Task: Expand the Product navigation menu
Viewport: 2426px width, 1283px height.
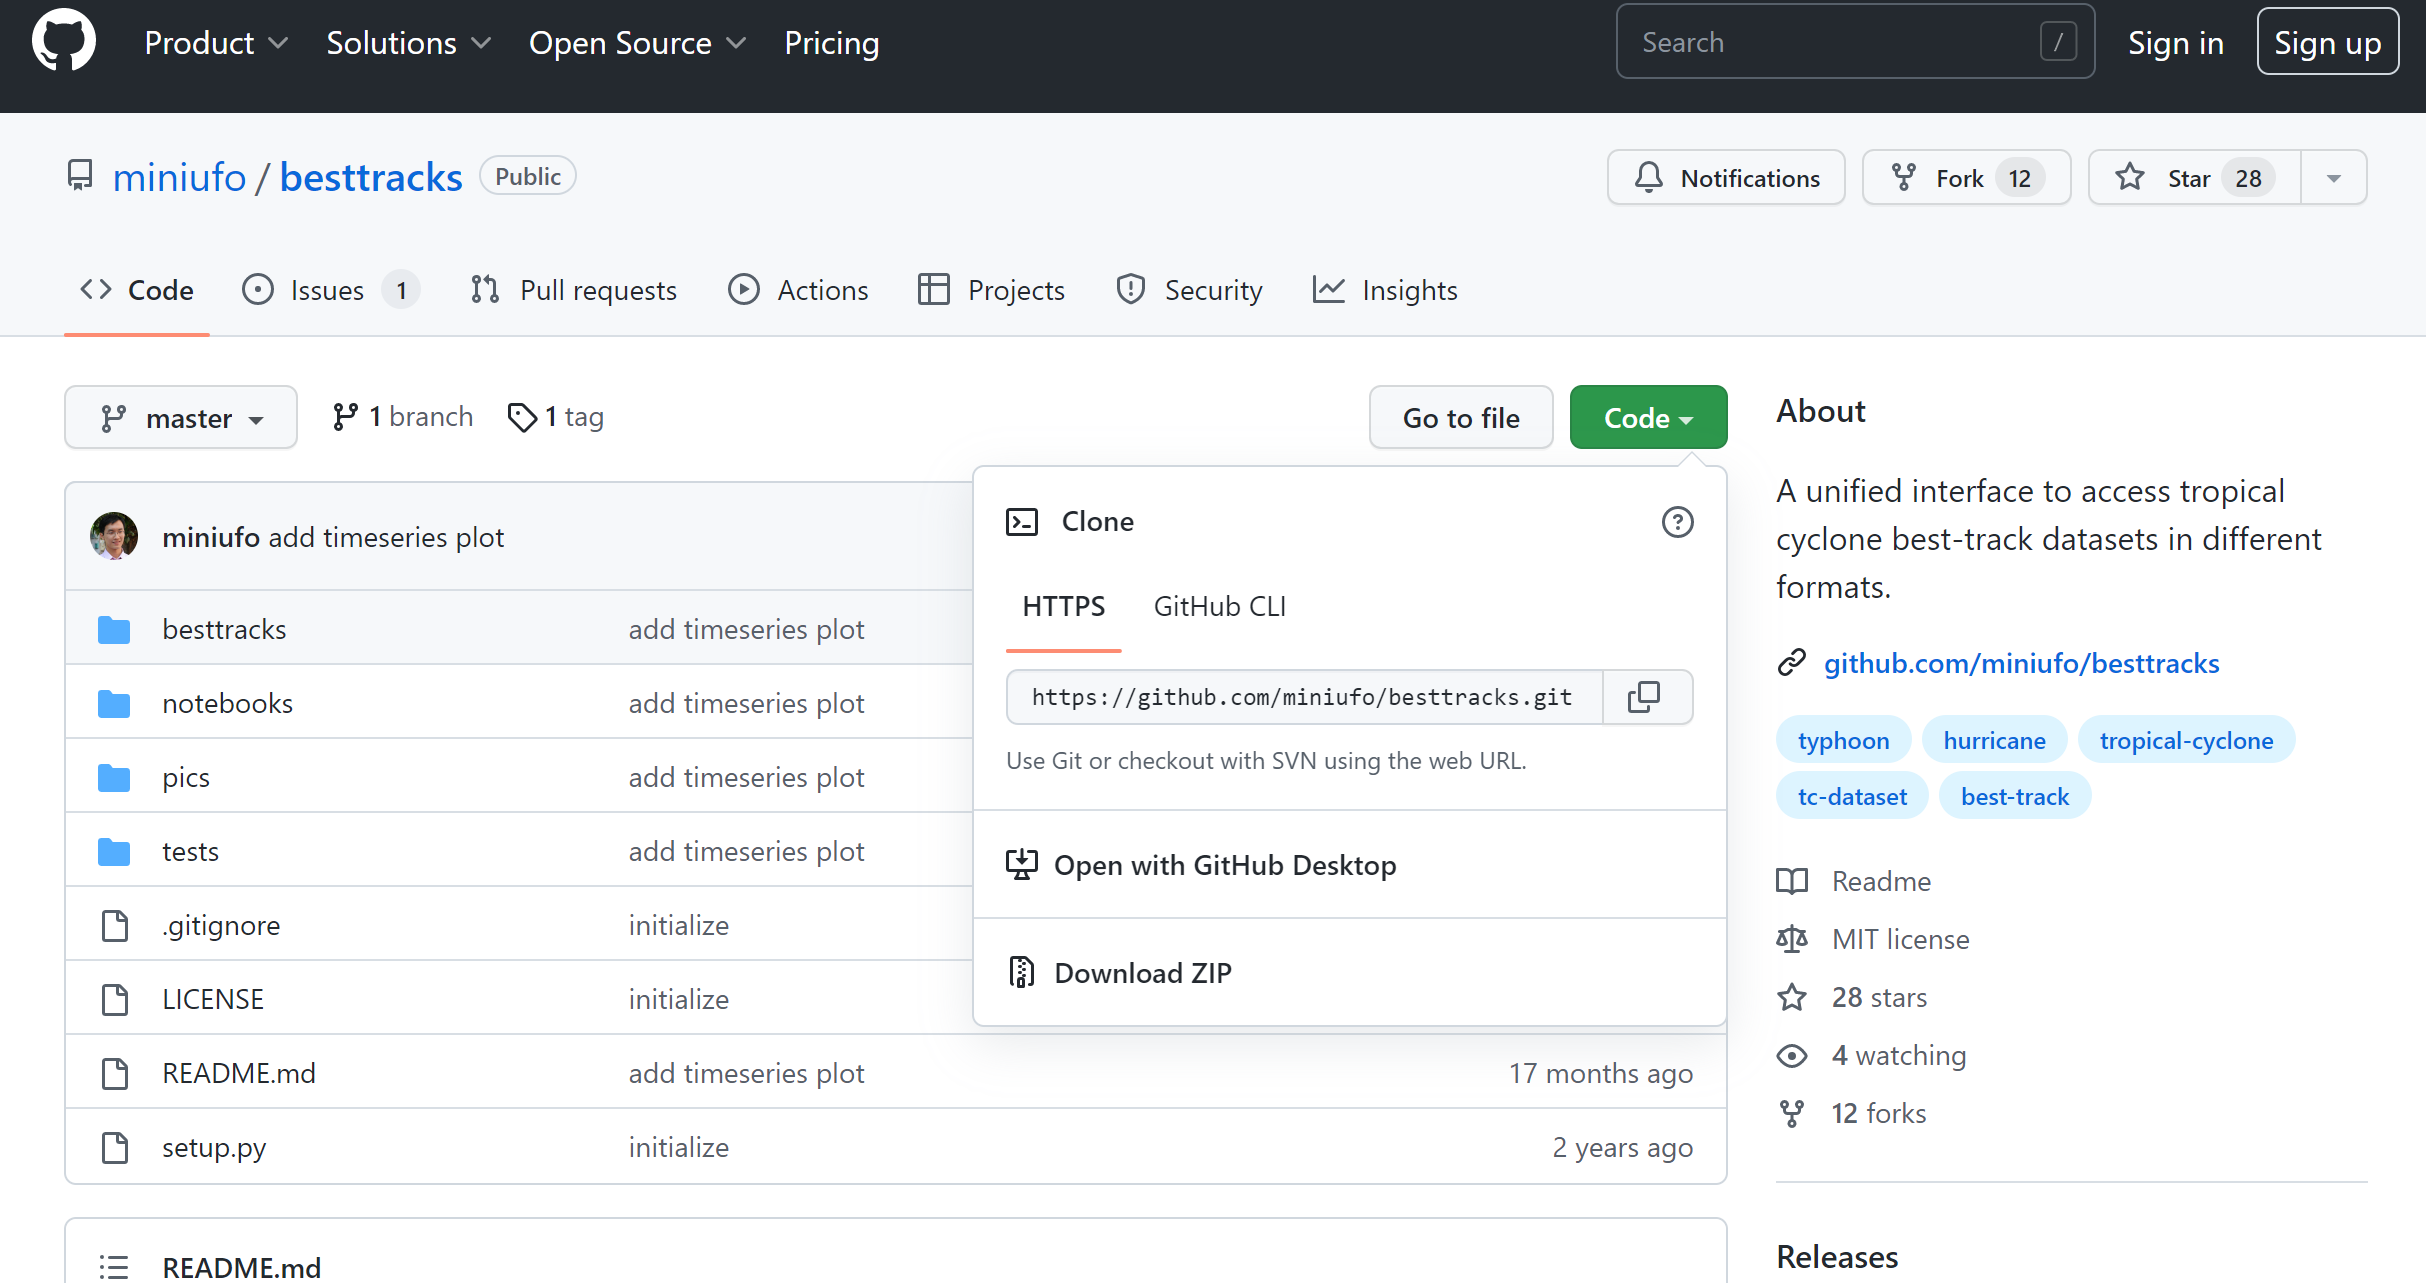Action: (215, 43)
